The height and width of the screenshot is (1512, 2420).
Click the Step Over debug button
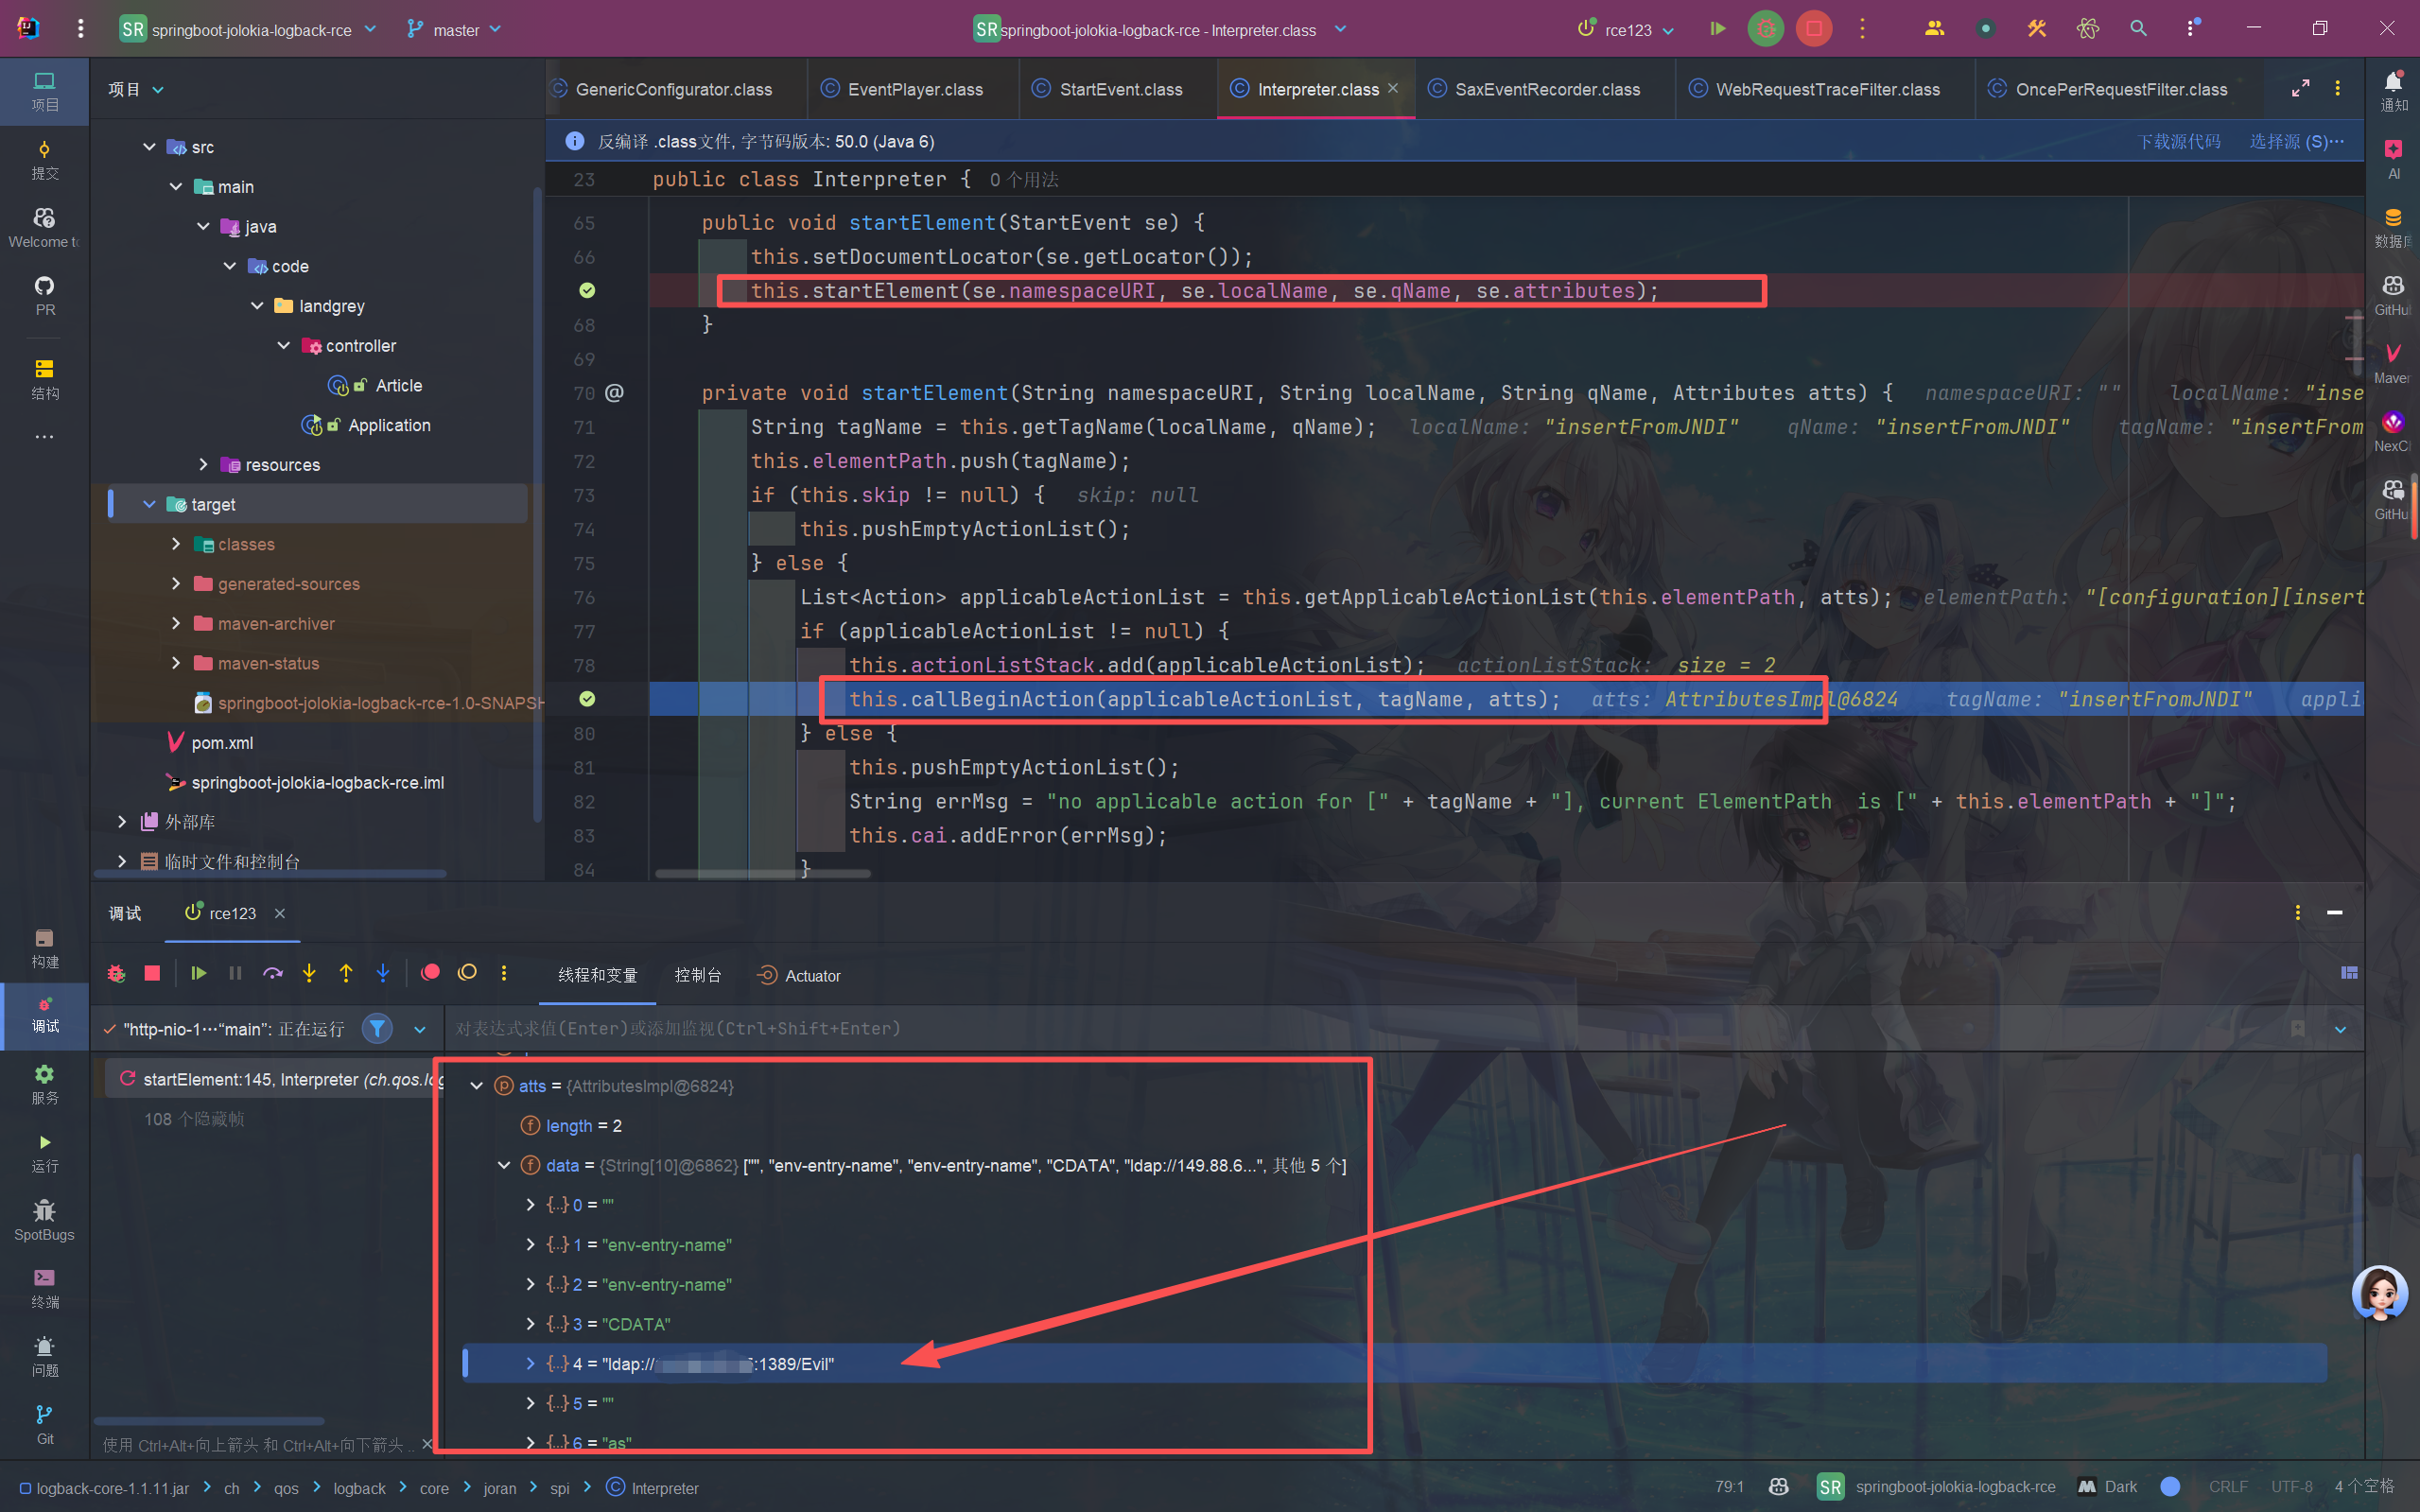point(272,974)
